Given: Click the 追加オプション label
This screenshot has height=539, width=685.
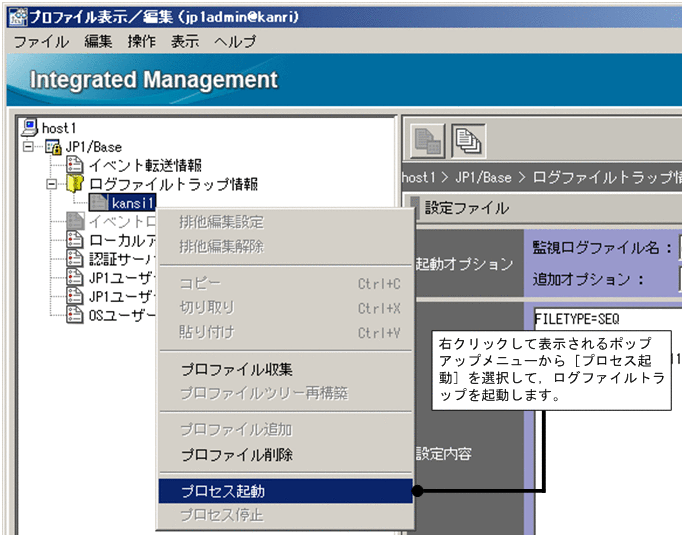Looking at the screenshot, I should (x=588, y=279).
